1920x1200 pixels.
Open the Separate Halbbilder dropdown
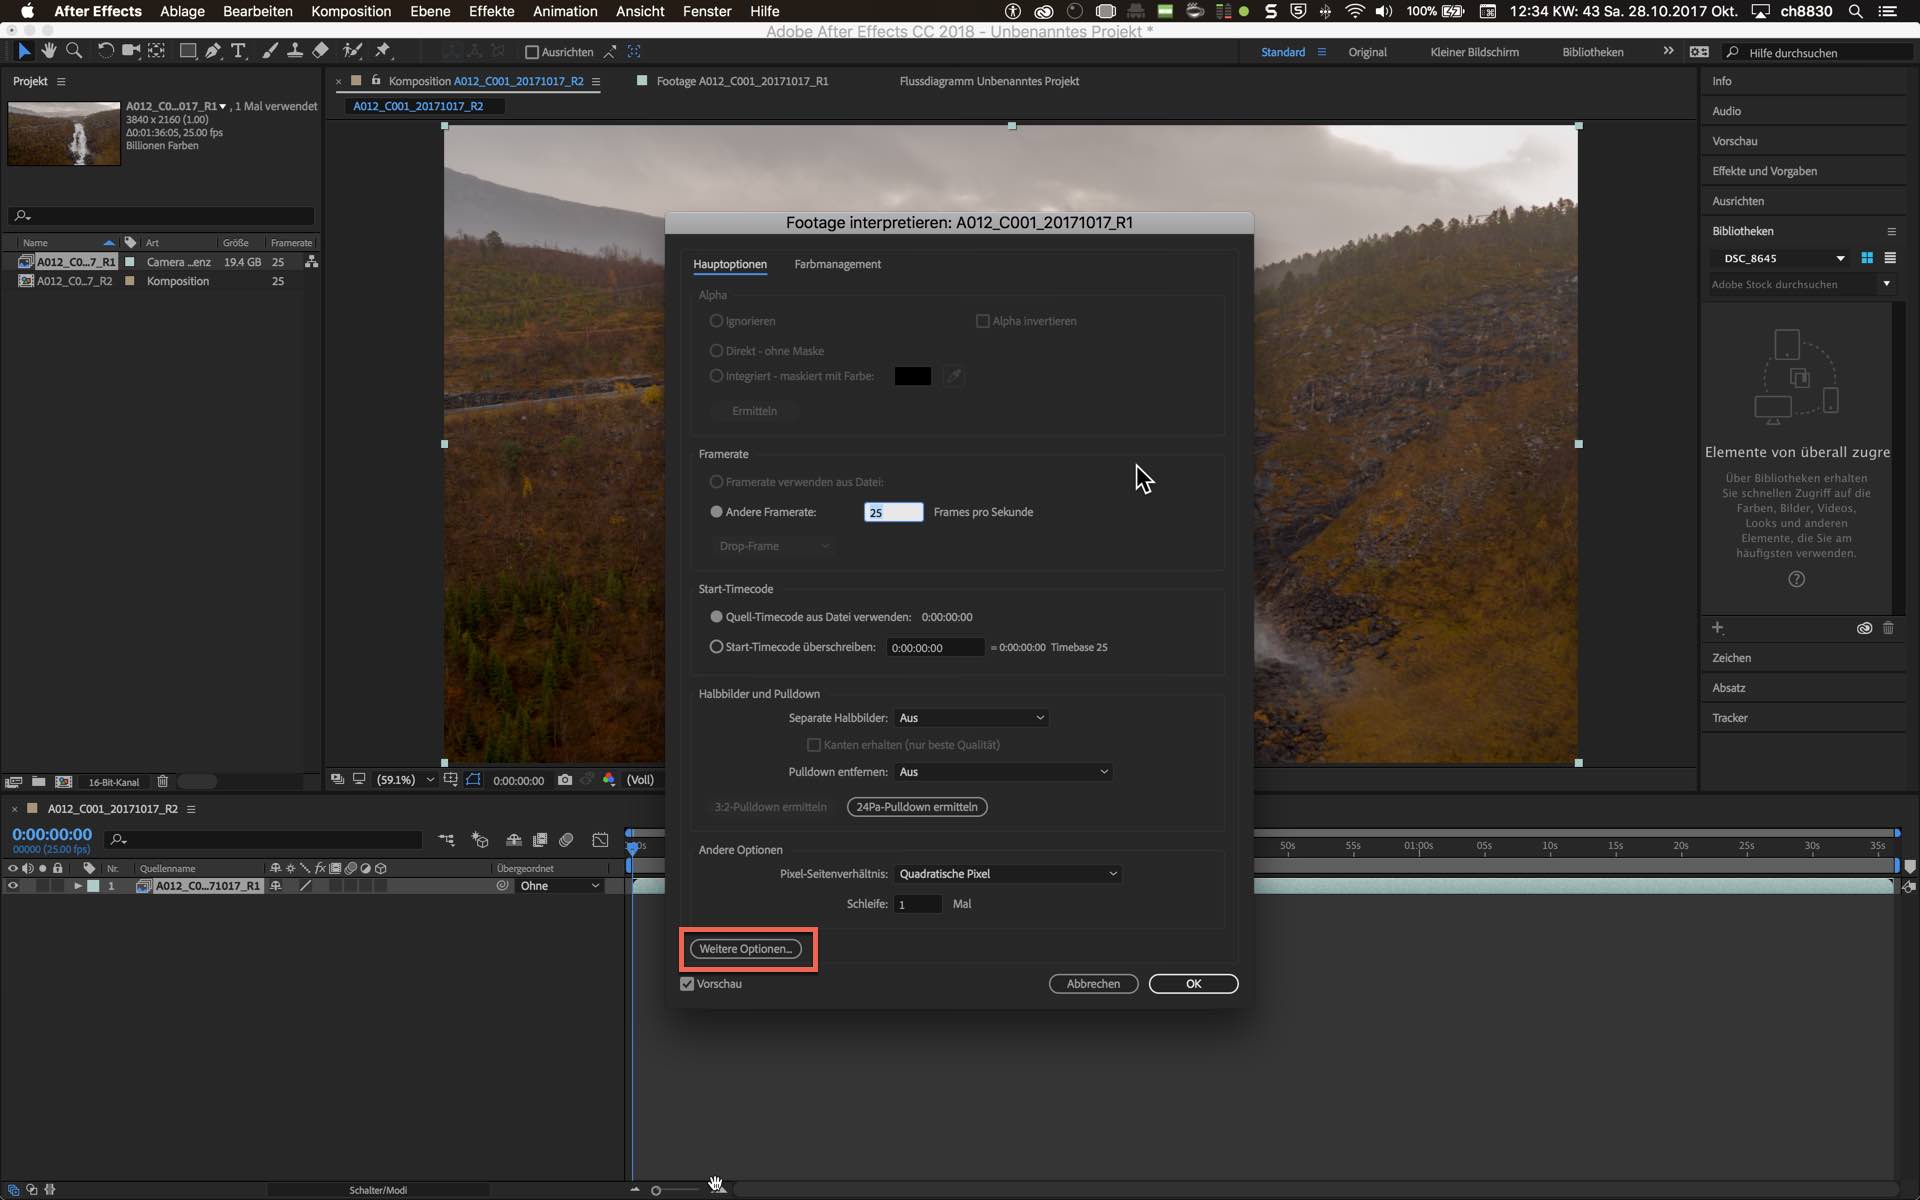pos(971,718)
